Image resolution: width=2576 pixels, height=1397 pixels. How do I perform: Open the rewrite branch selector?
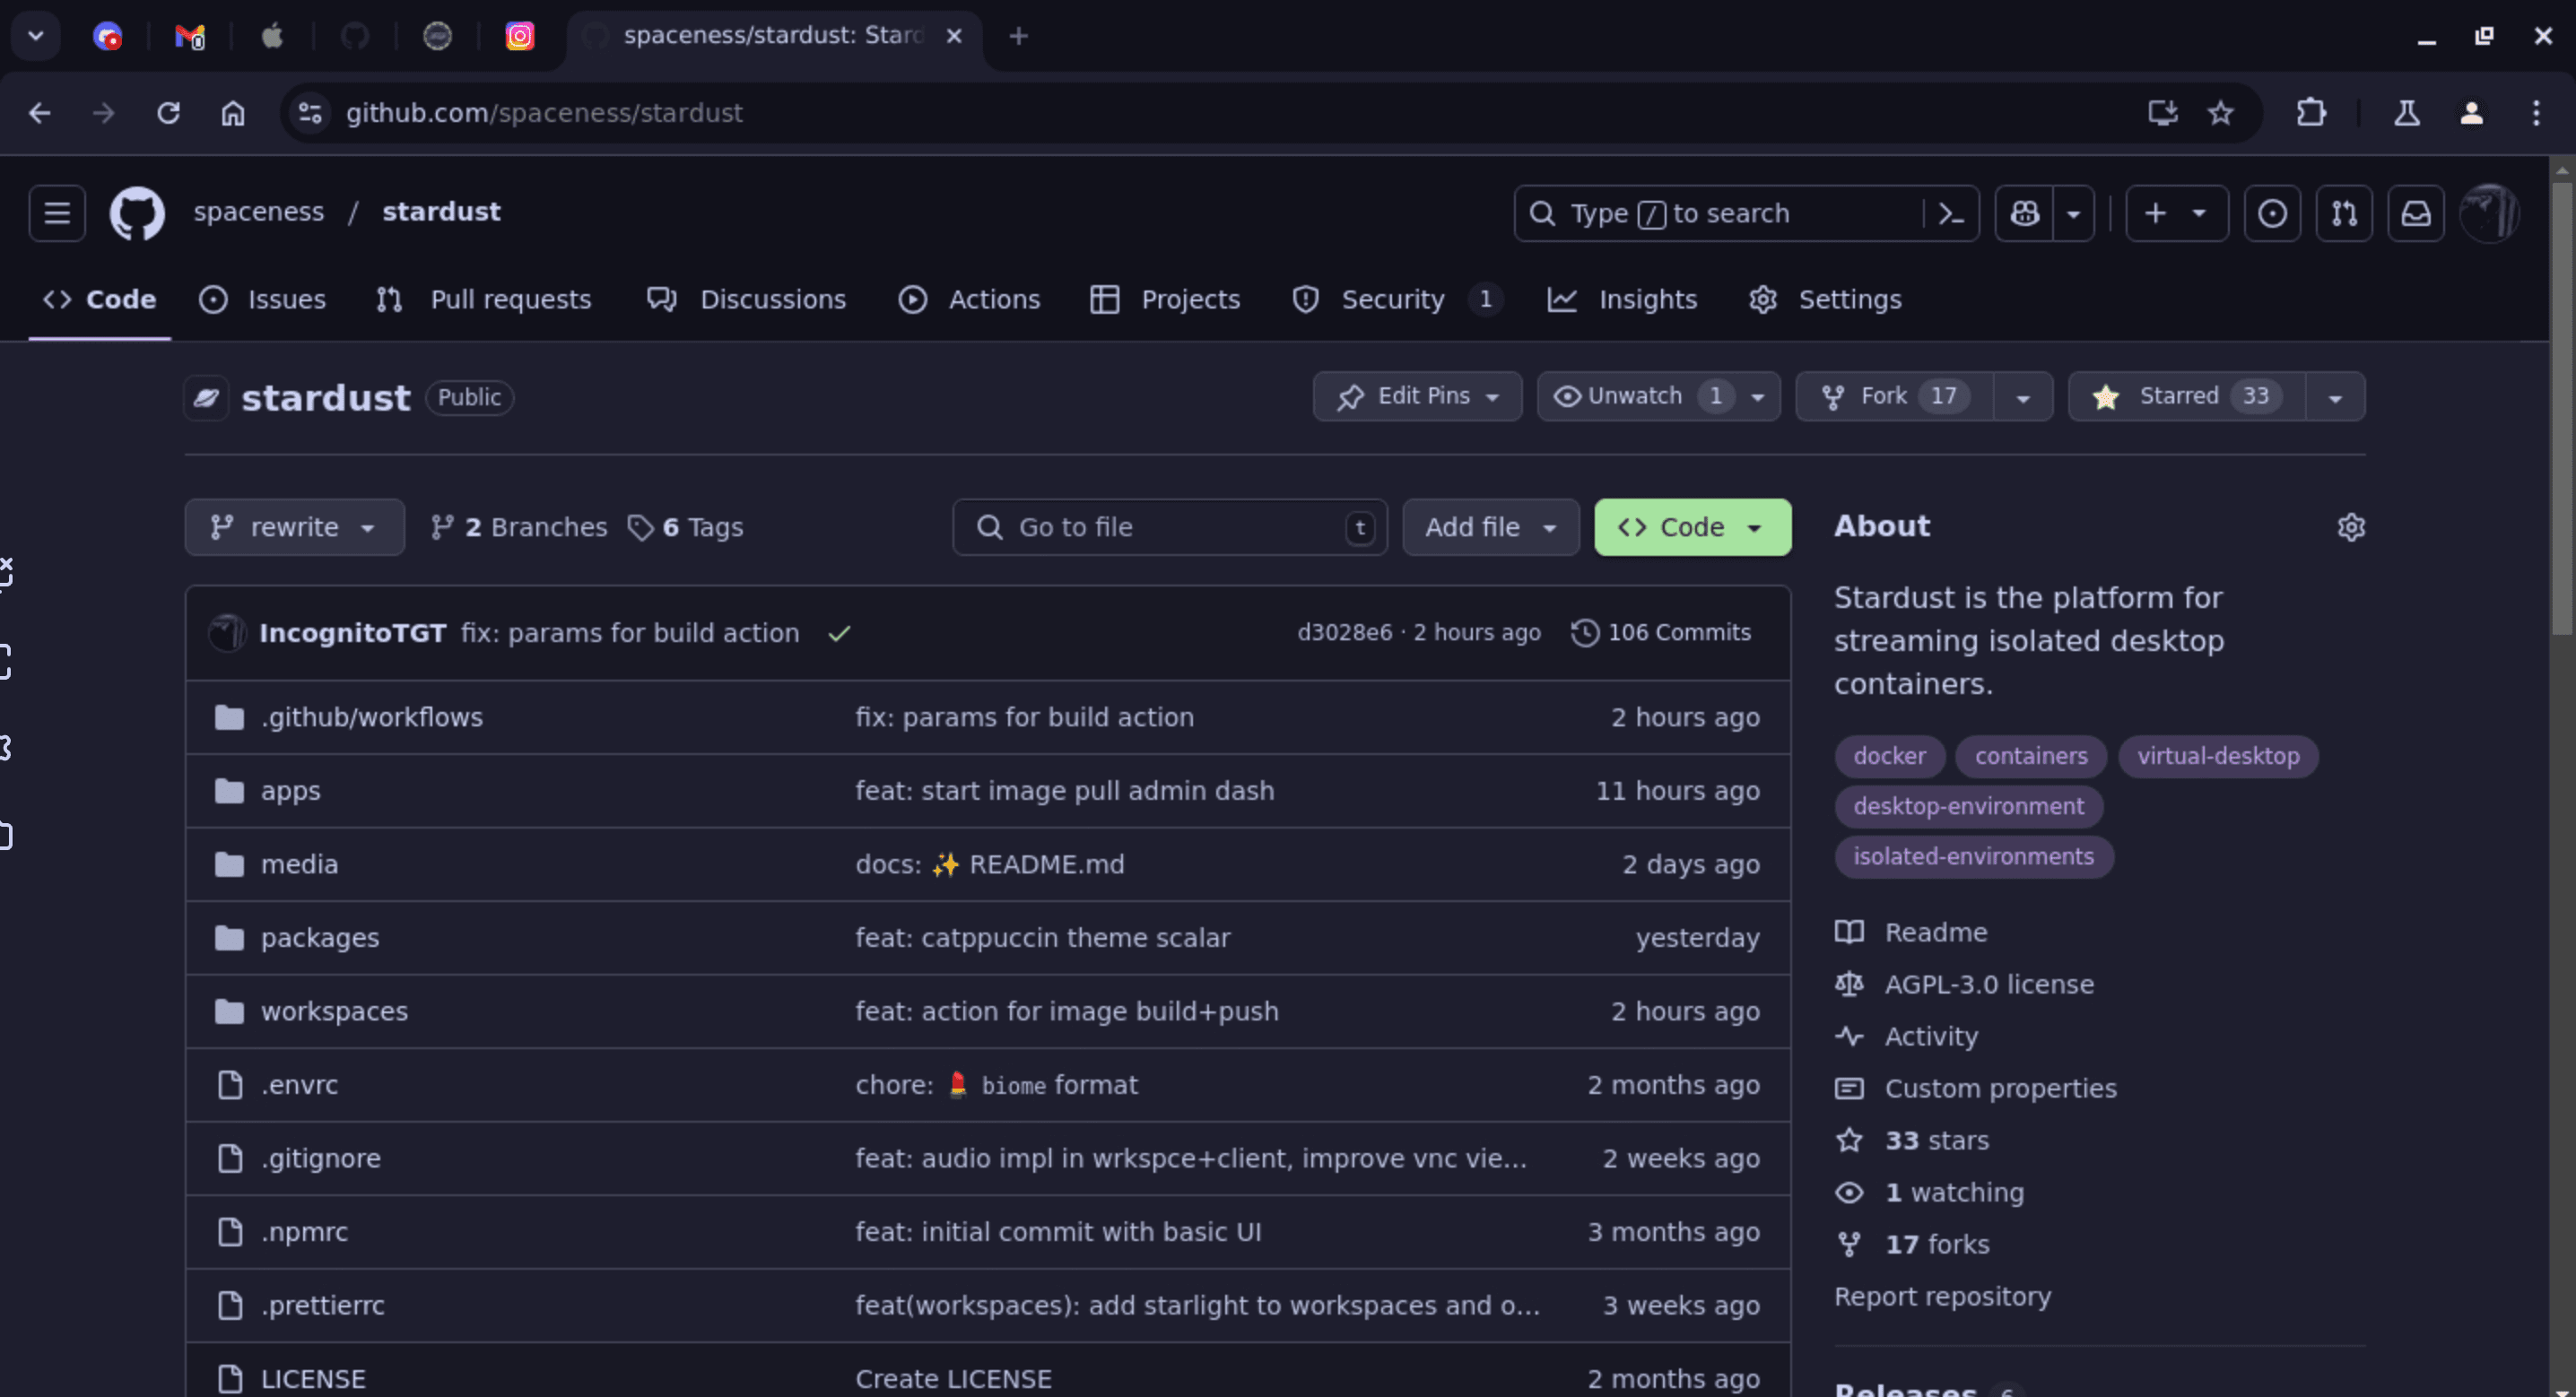[294, 527]
